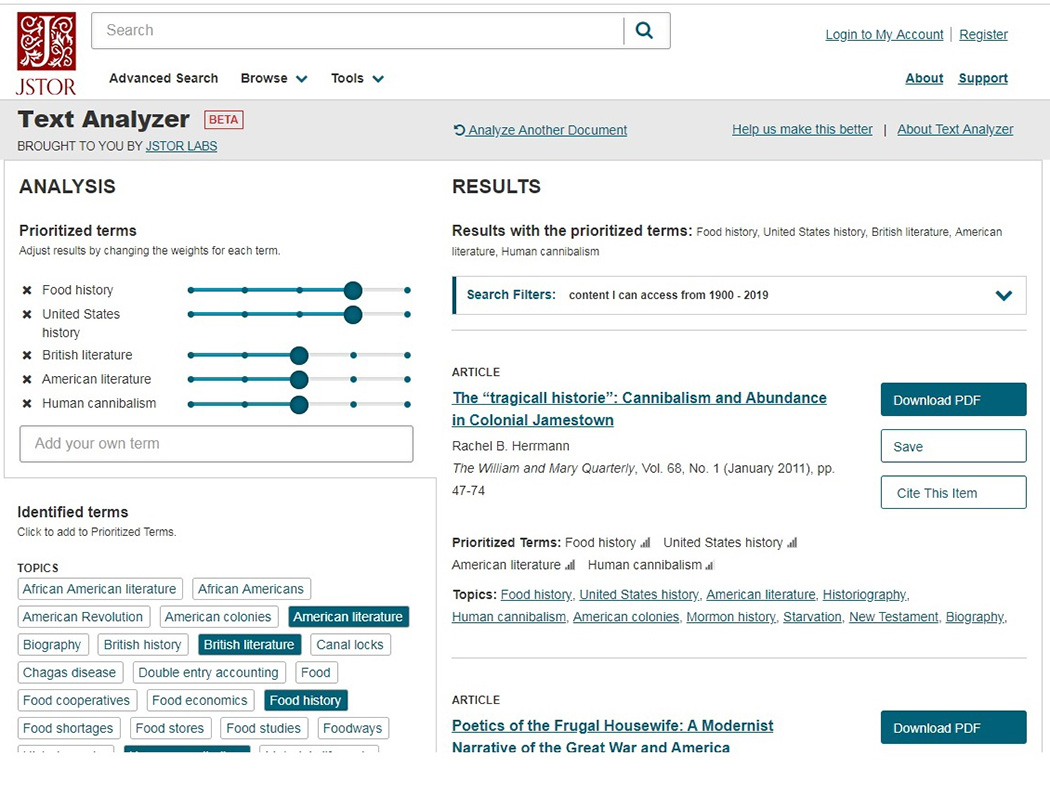Screen dimensions: 1050x795
Task: Open About Text Analyzer link
Action: (955, 129)
